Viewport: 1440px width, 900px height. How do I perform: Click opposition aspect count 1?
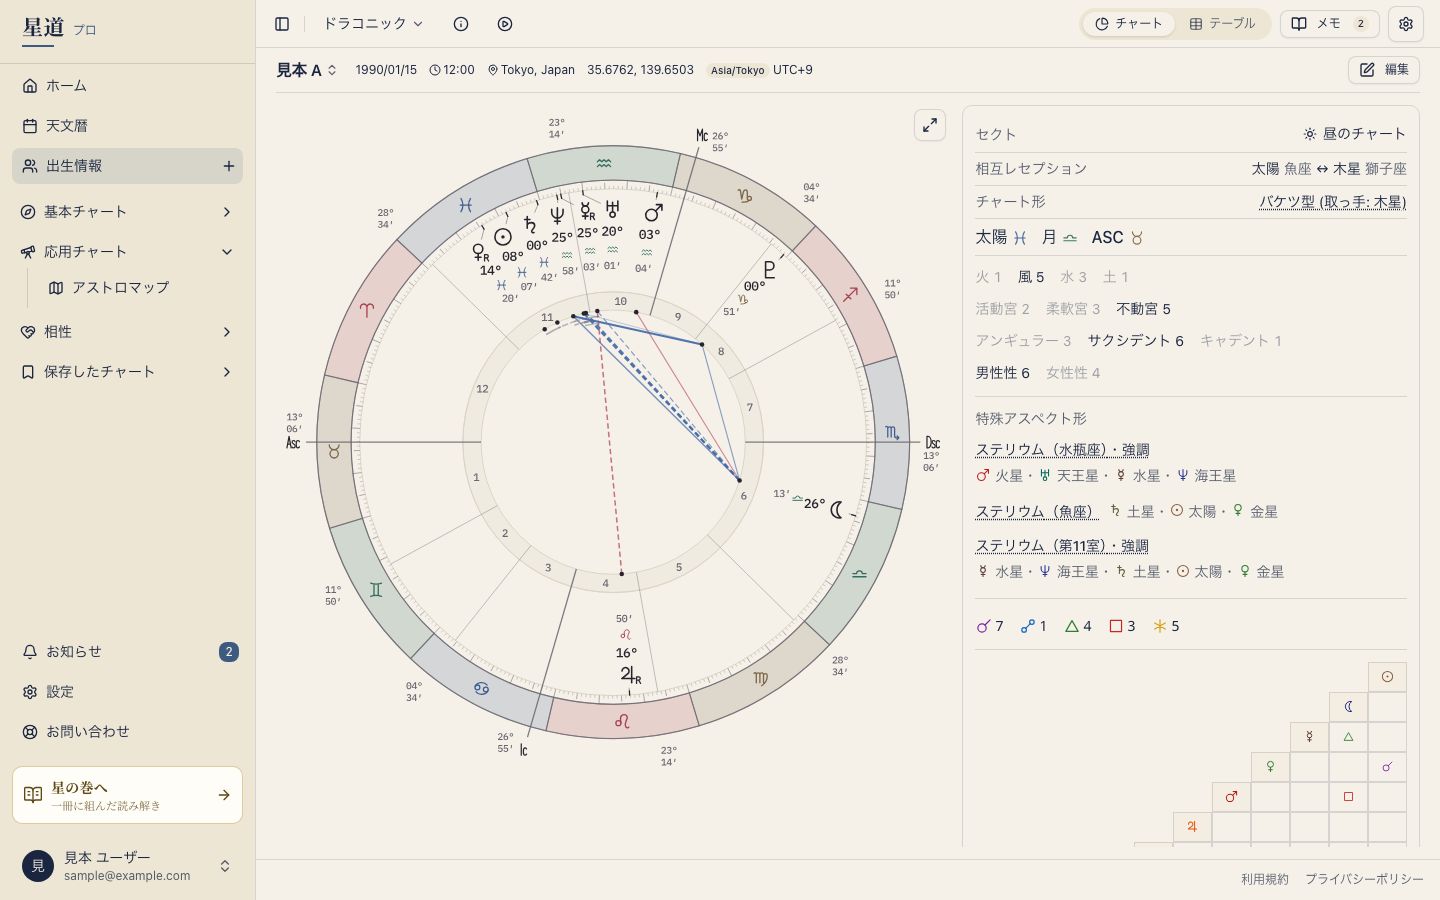(x=1033, y=626)
